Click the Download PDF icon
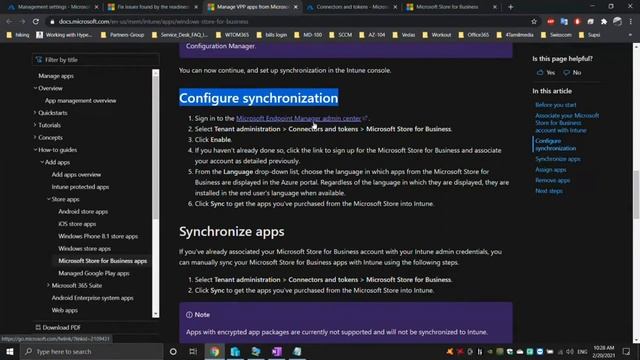The height and width of the screenshot is (360, 640). point(38,327)
